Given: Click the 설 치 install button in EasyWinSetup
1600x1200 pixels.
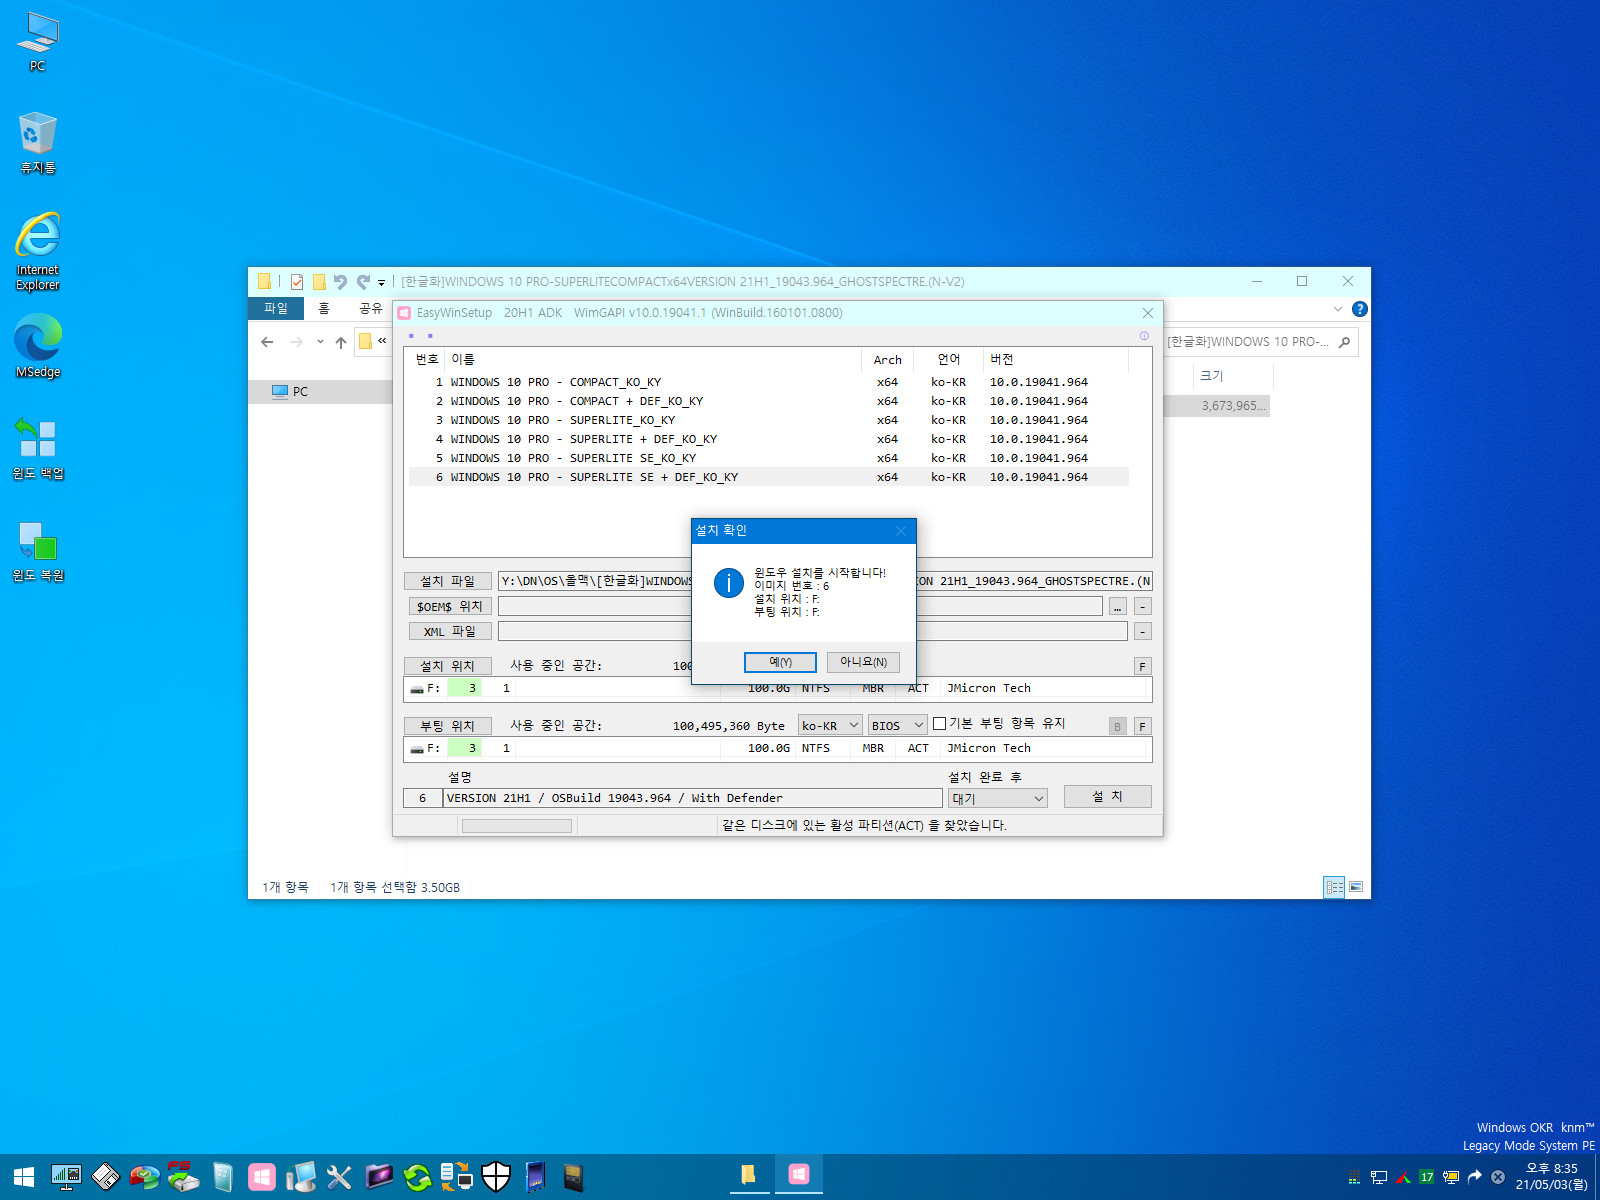Looking at the screenshot, I should click(1107, 796).
